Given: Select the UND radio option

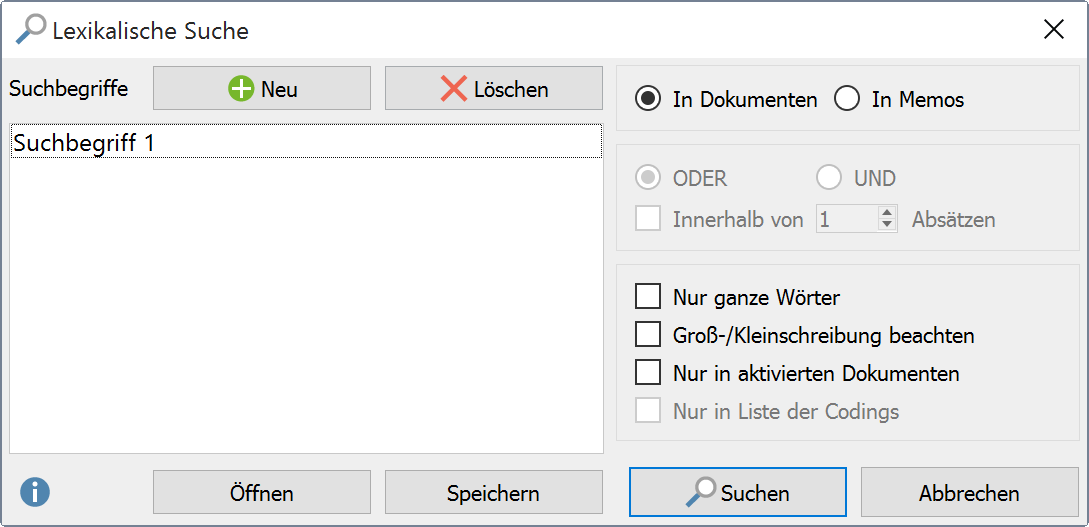Looking at the screenshot, I should coord(829,179).
